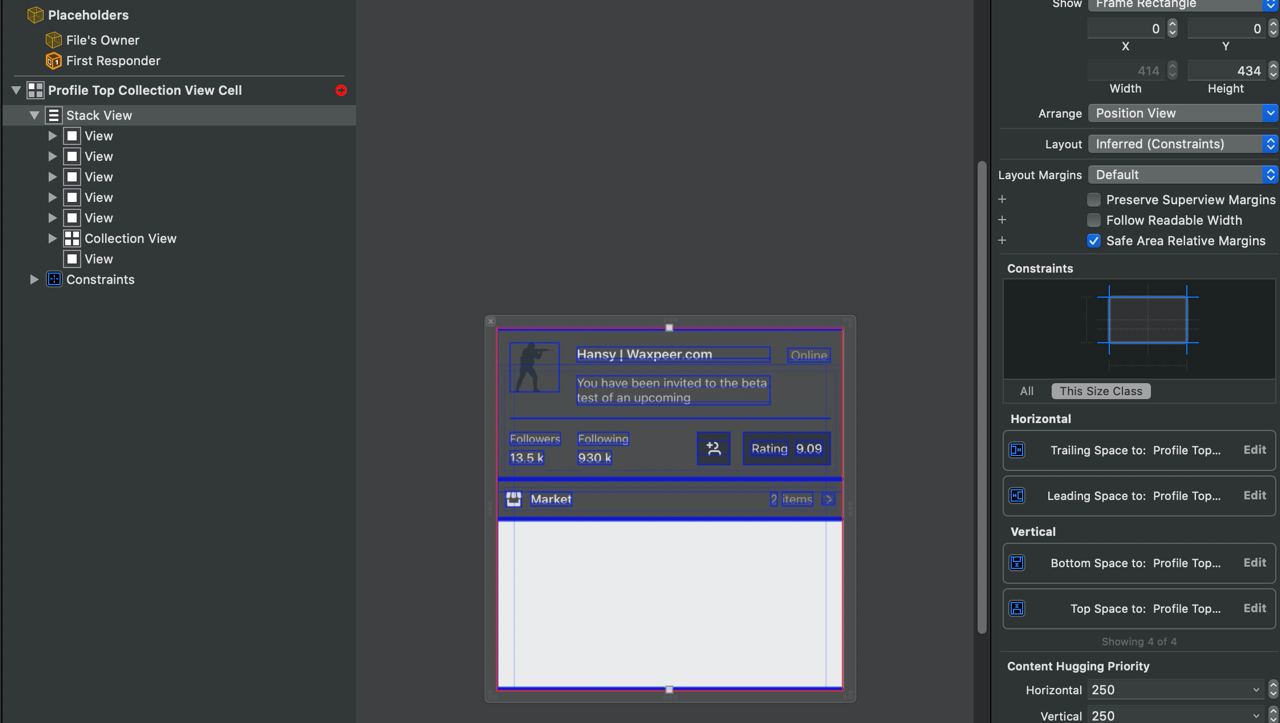Select the Following label in preview
The width and height of the screenshot is (1280, 723).
603,439
